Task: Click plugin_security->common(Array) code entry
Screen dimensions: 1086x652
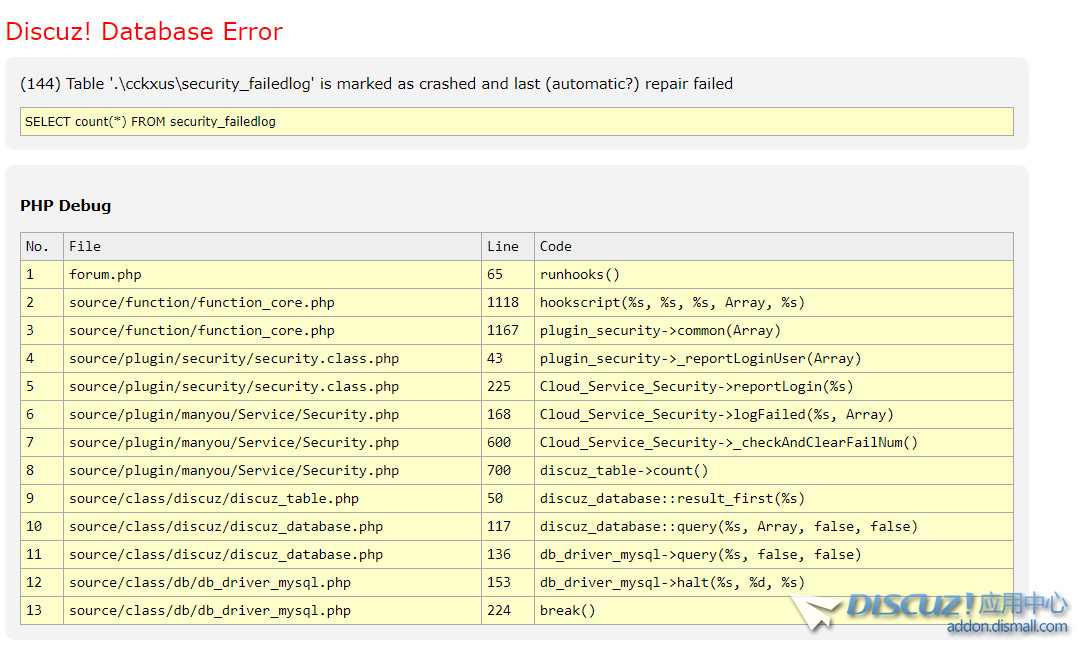Action: [x=660, y=330]
